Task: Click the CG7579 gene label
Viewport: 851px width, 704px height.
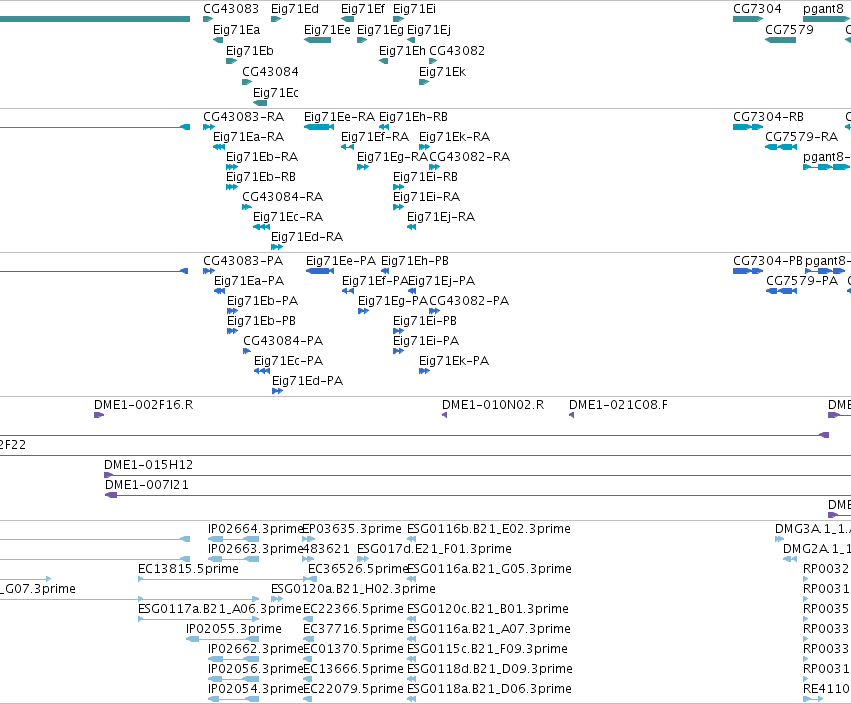Action: (789, 30)
